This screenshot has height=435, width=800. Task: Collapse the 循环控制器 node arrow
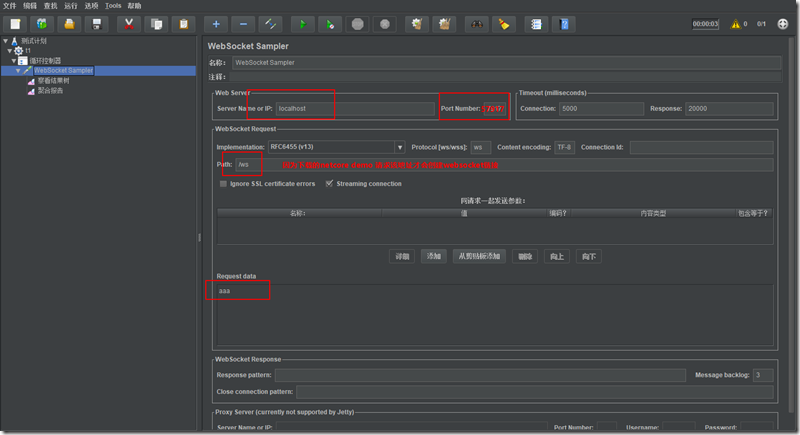tap(14, 61)
